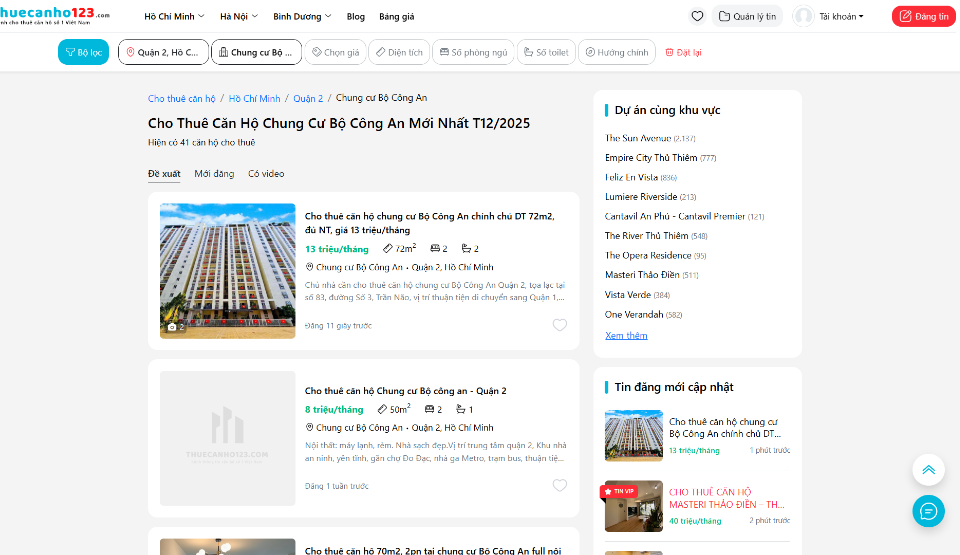The image size is (960, 555).
Task: Expand the Tài khoản dropdown
Action: 841,17
